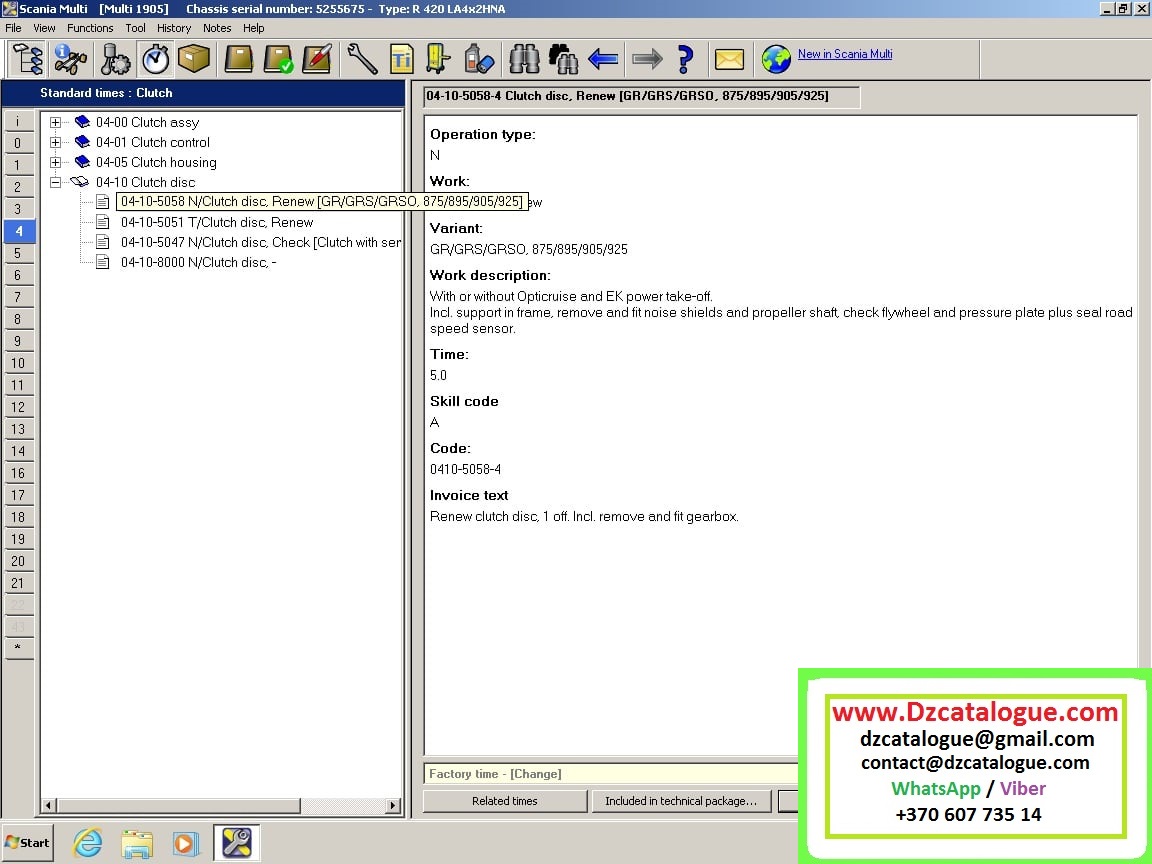Screen dimensions: 1152x864
Task: Select the stopwatch standard times icon
Action: [156, 60]
